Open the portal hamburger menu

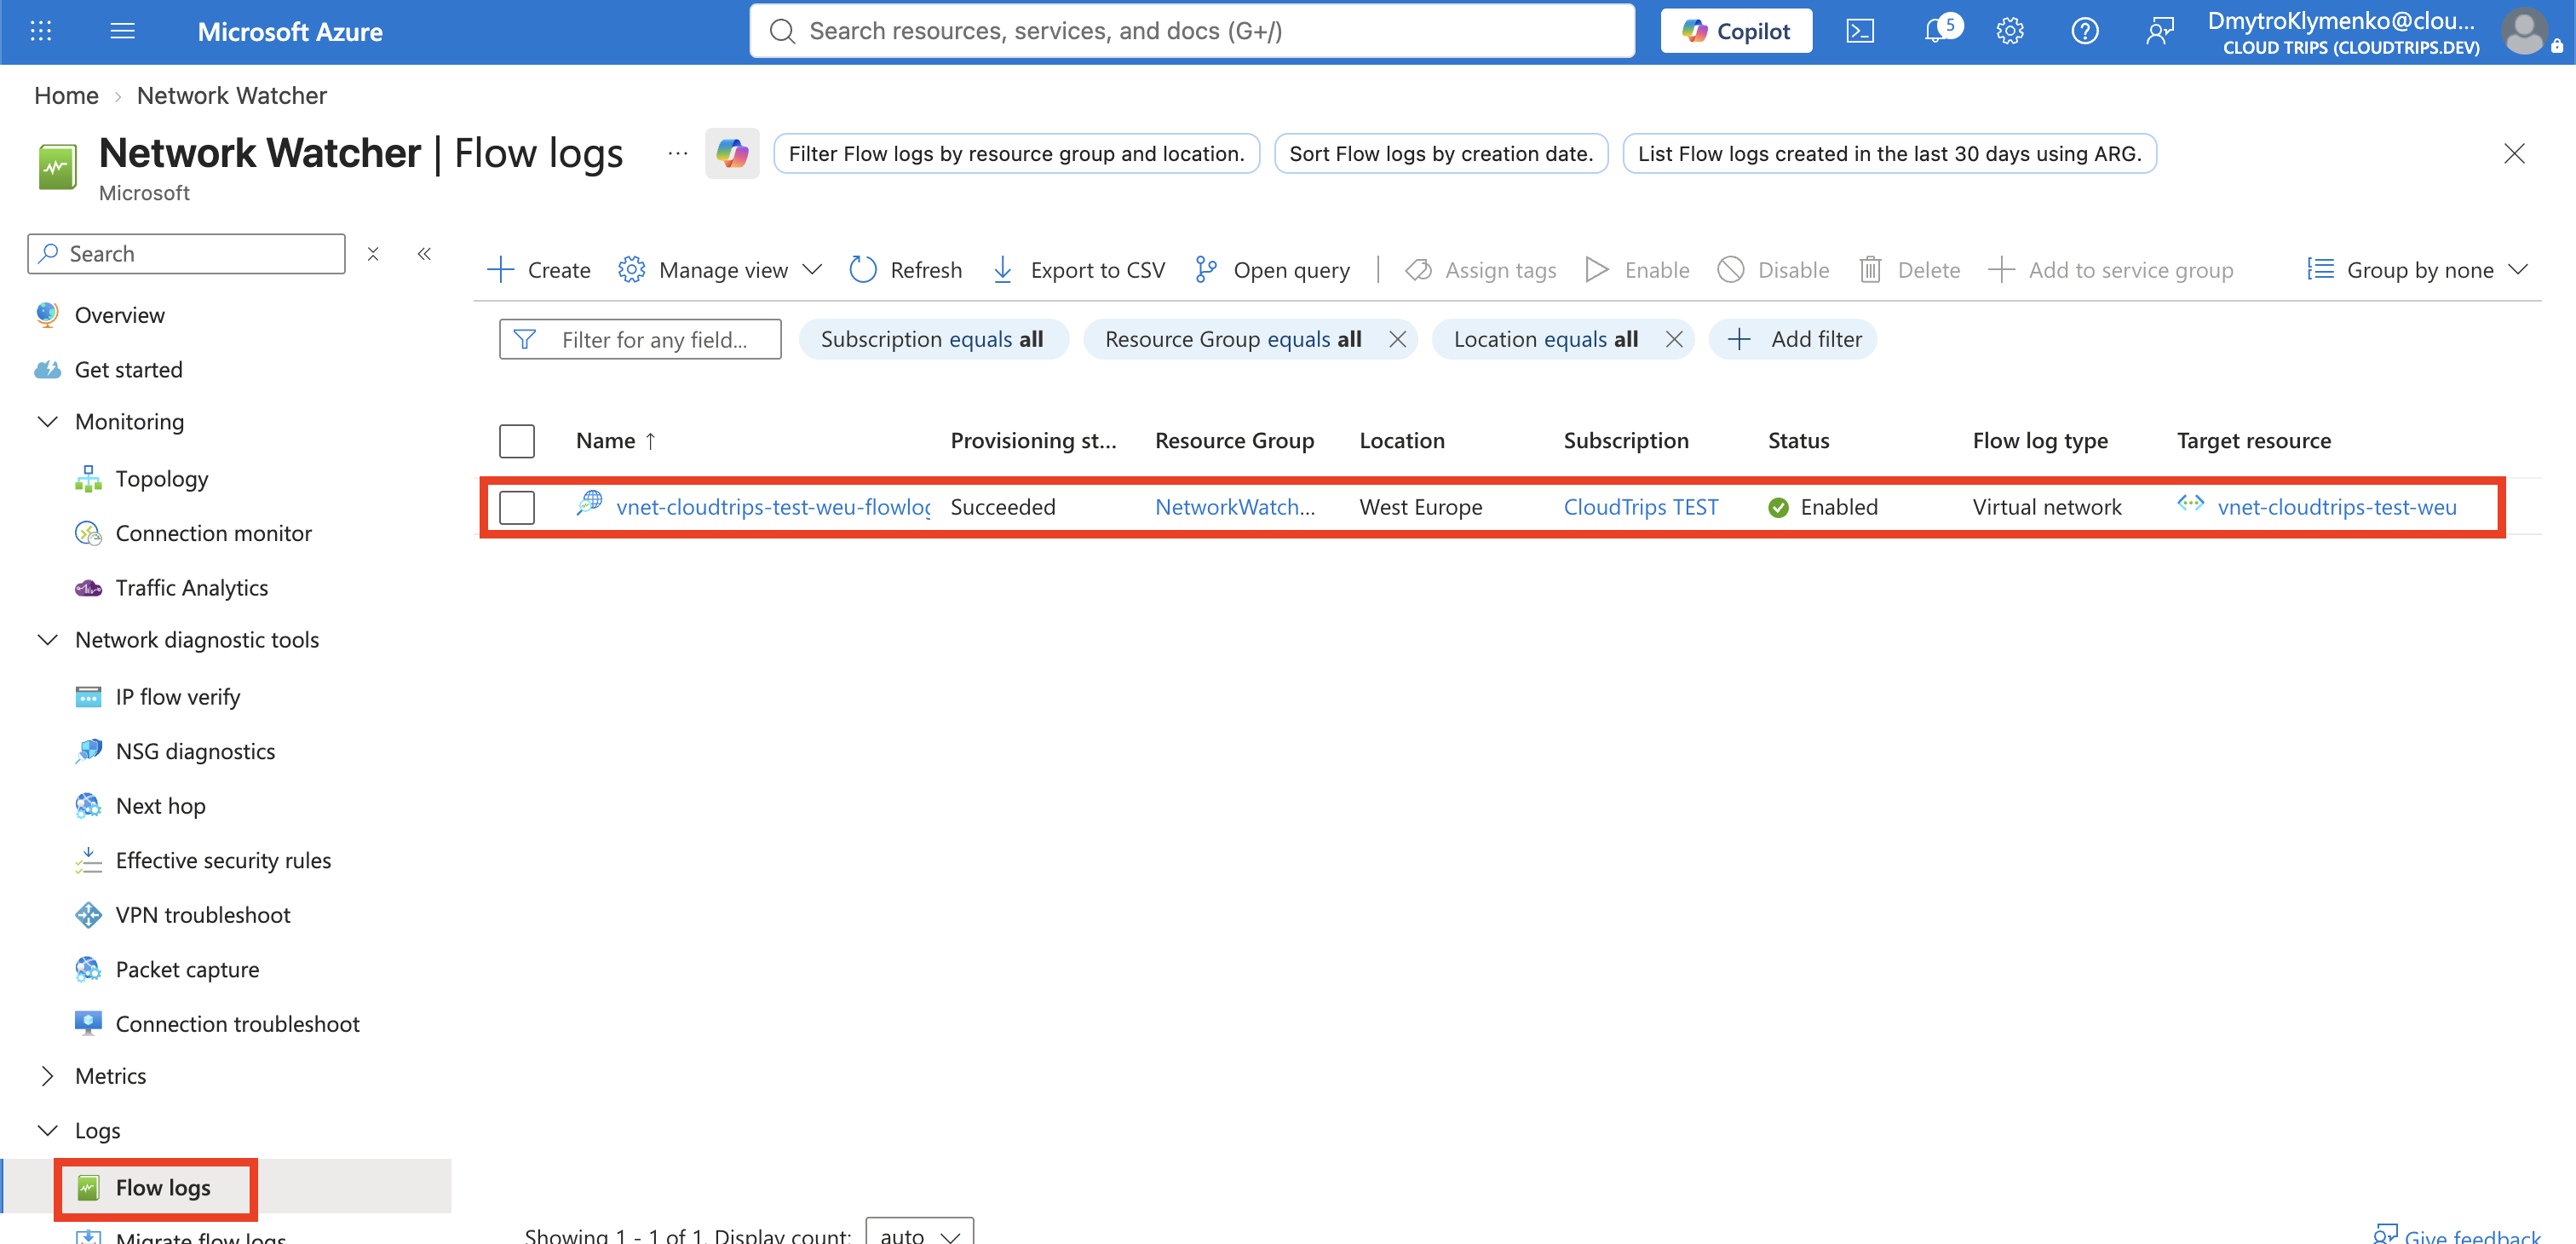[122, 31]
